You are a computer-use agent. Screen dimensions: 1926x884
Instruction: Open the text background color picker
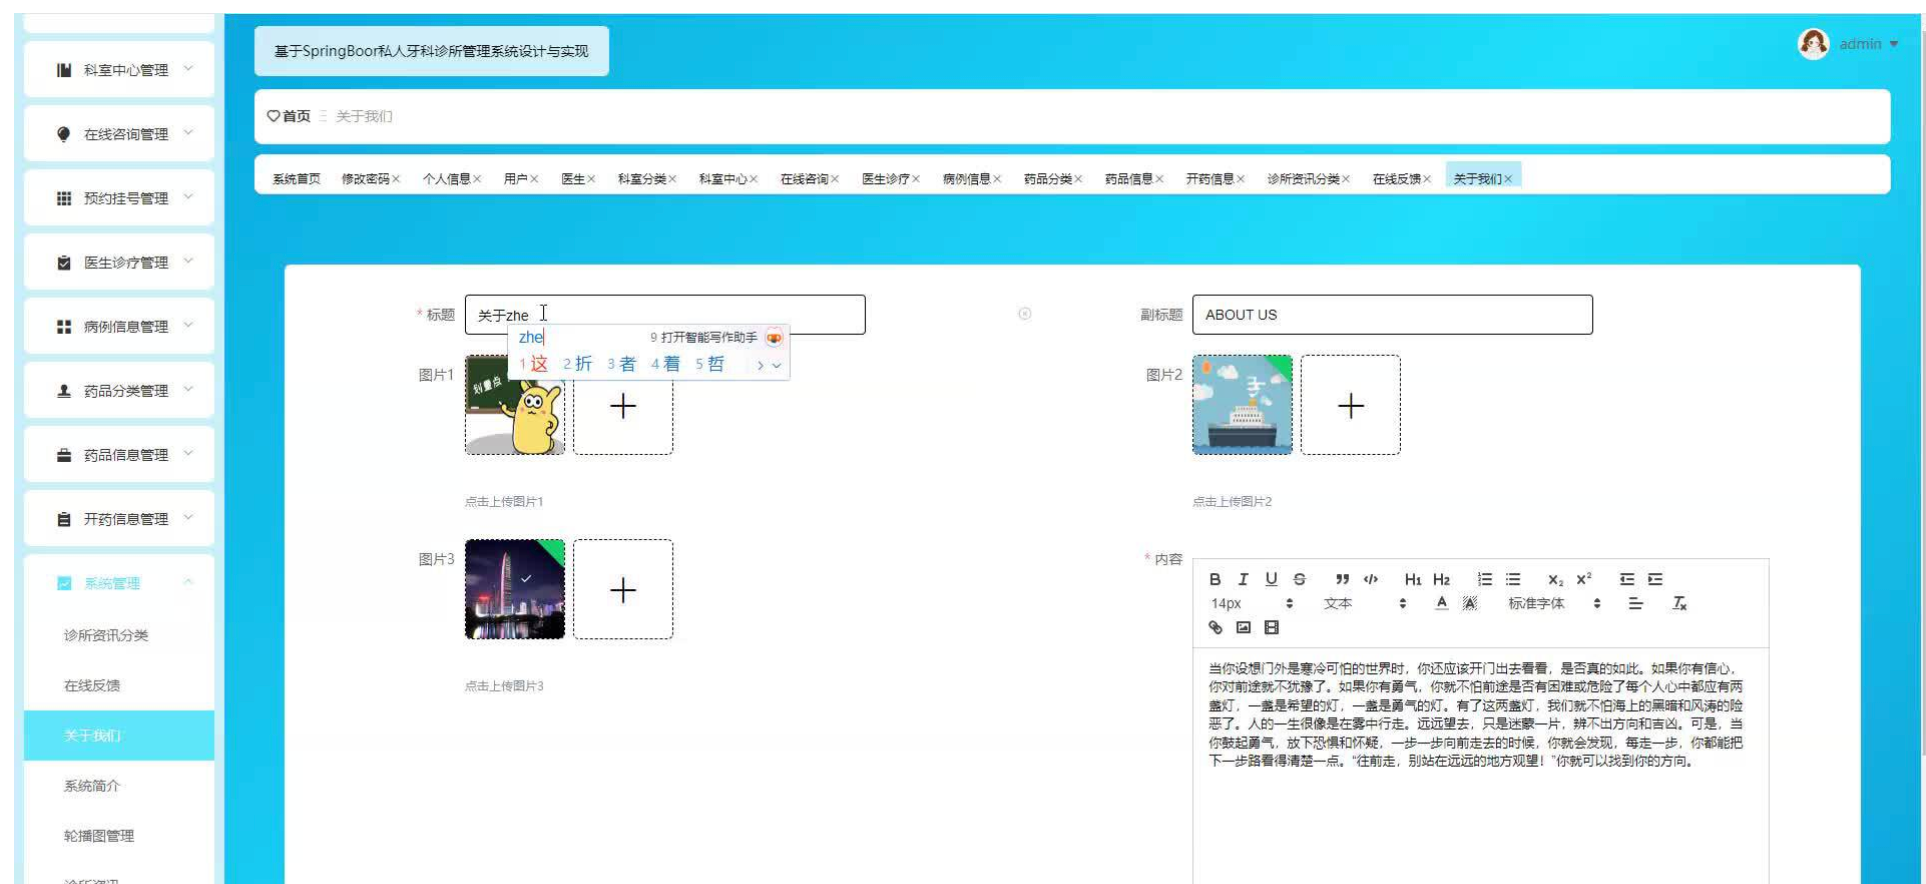(1469, 603)
